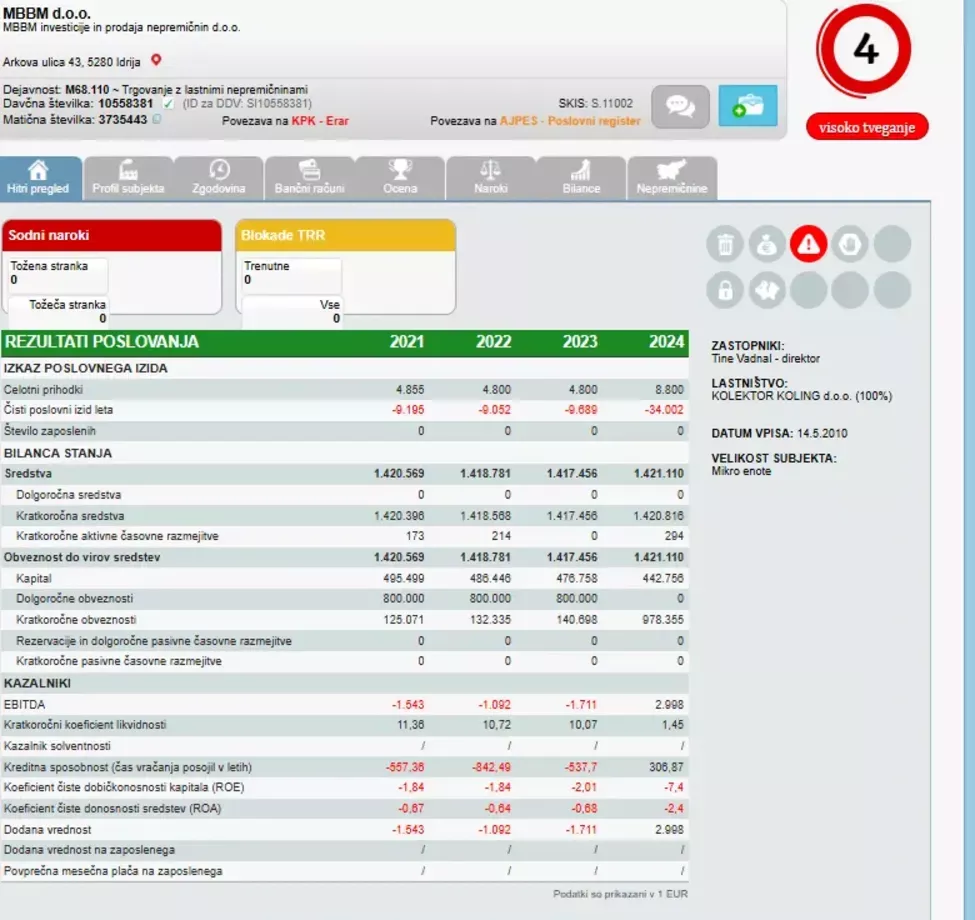Click the stop hand hexagon icon
This screenshot has height=920, width=975.
[850, 244]
